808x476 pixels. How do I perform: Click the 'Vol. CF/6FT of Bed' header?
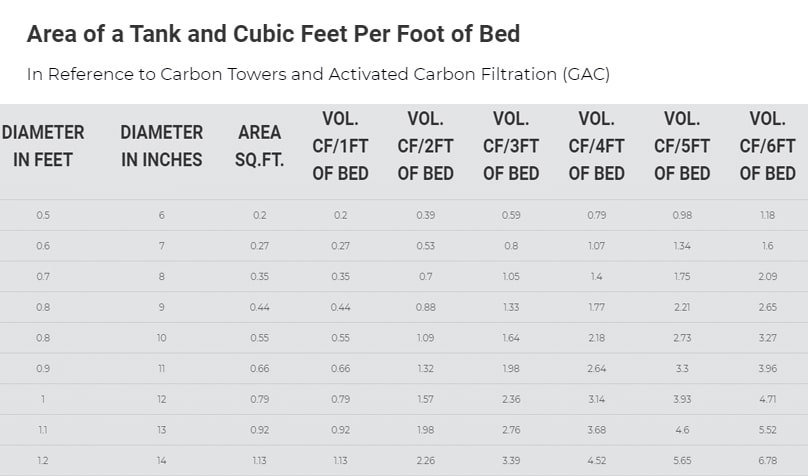point(767,146)
